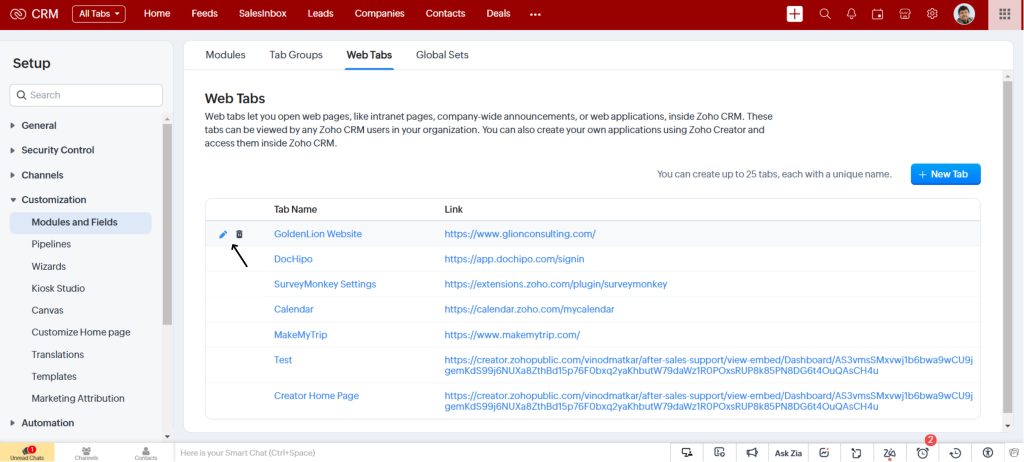Viewport: 1024px width, 462px height.
Task: Open the Leads module
Action: (x=320, y=13)
